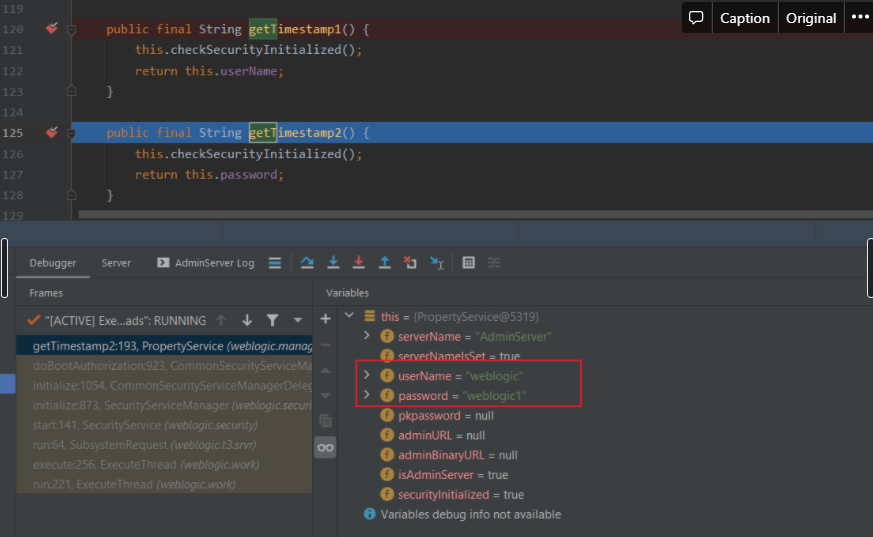Expand the userName variable node
This screenshot has width=873, height=537.
click(367, 375)
